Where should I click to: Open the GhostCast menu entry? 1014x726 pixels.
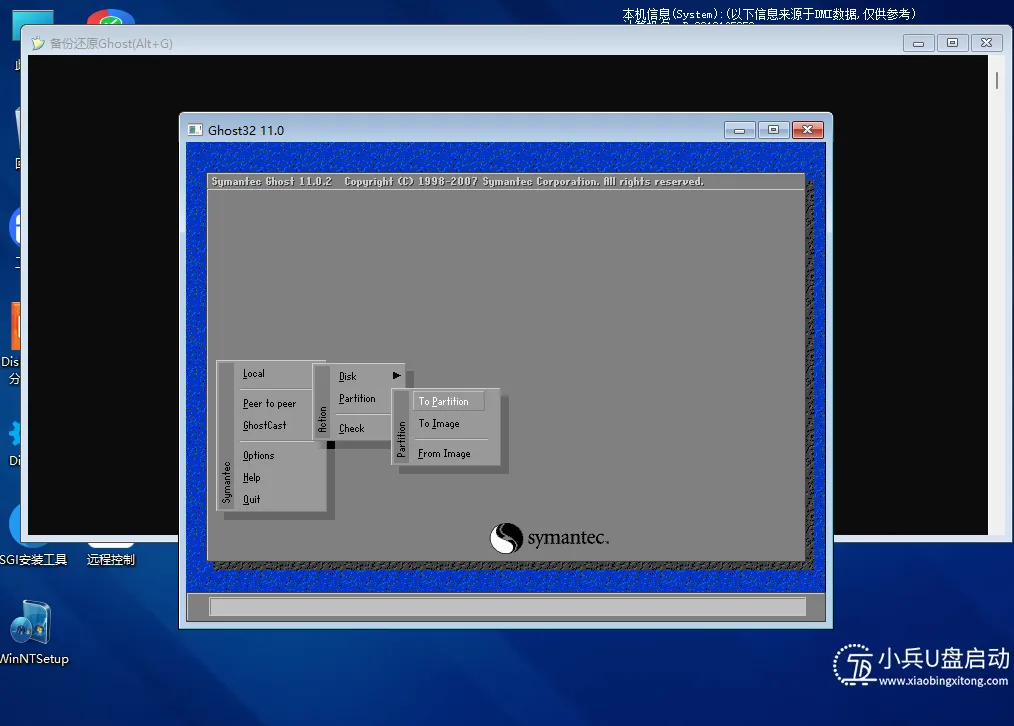point(264,425)
